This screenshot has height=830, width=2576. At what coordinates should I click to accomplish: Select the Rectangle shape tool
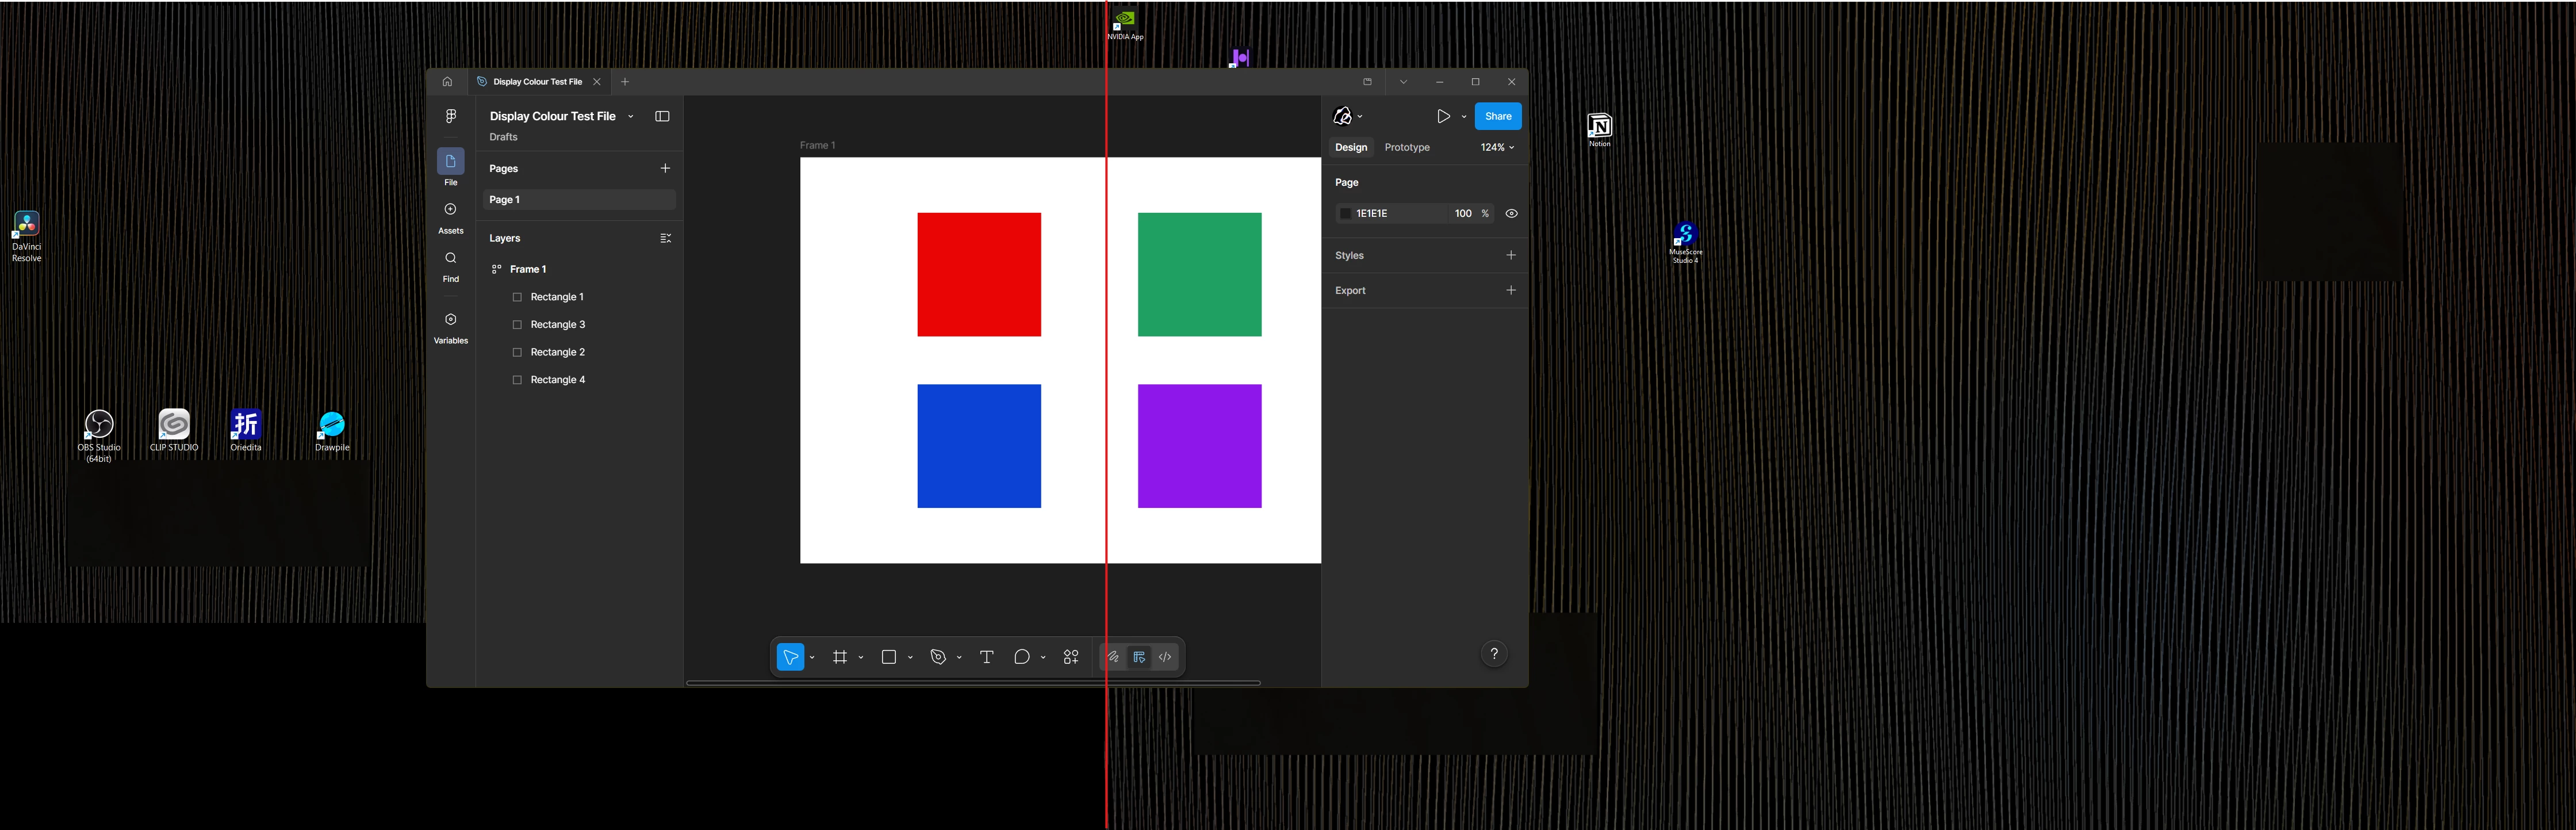pos(888,657)
